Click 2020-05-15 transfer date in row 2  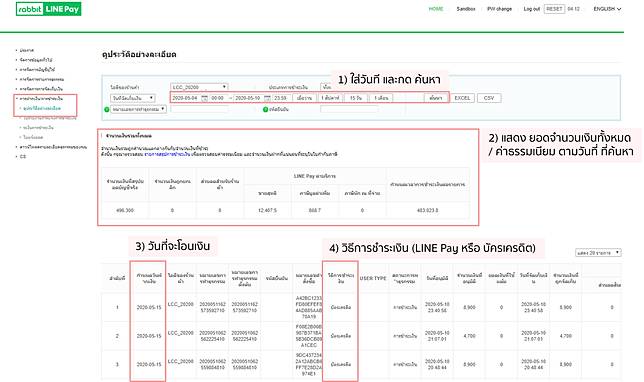[x=149, y=336]
